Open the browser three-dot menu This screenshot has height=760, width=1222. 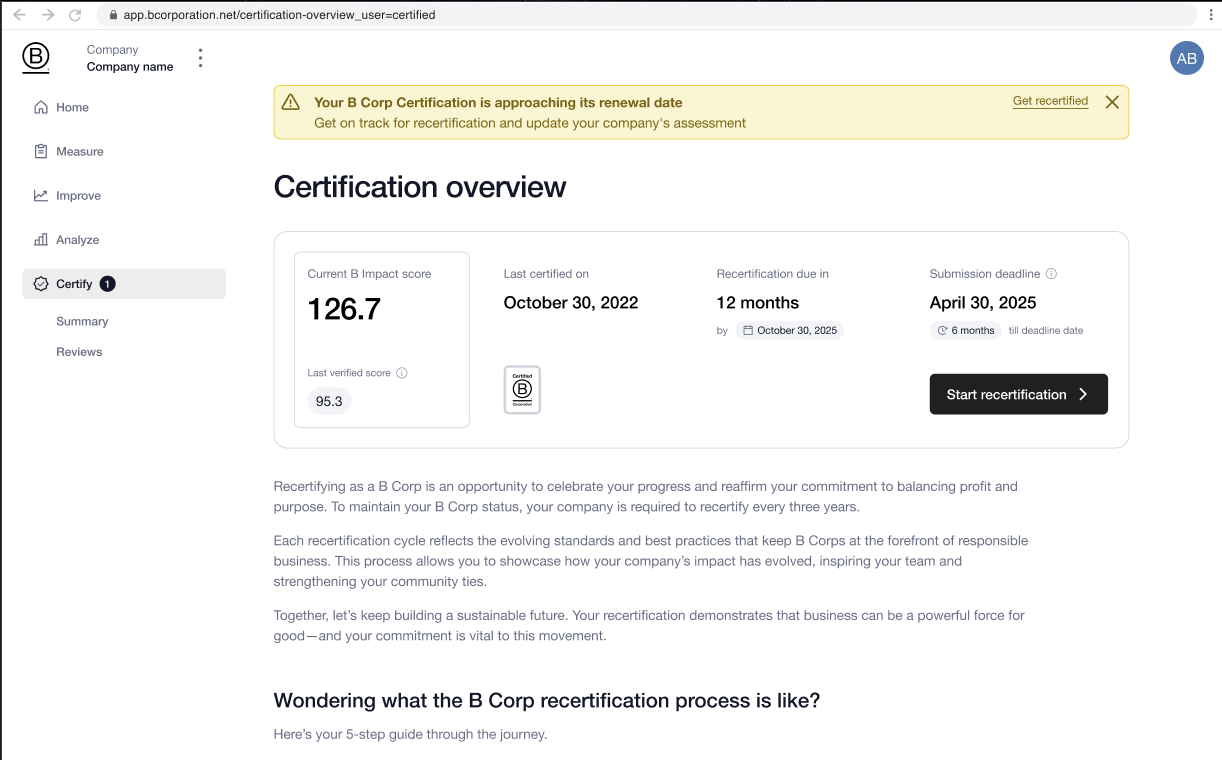coord(1211,15)
